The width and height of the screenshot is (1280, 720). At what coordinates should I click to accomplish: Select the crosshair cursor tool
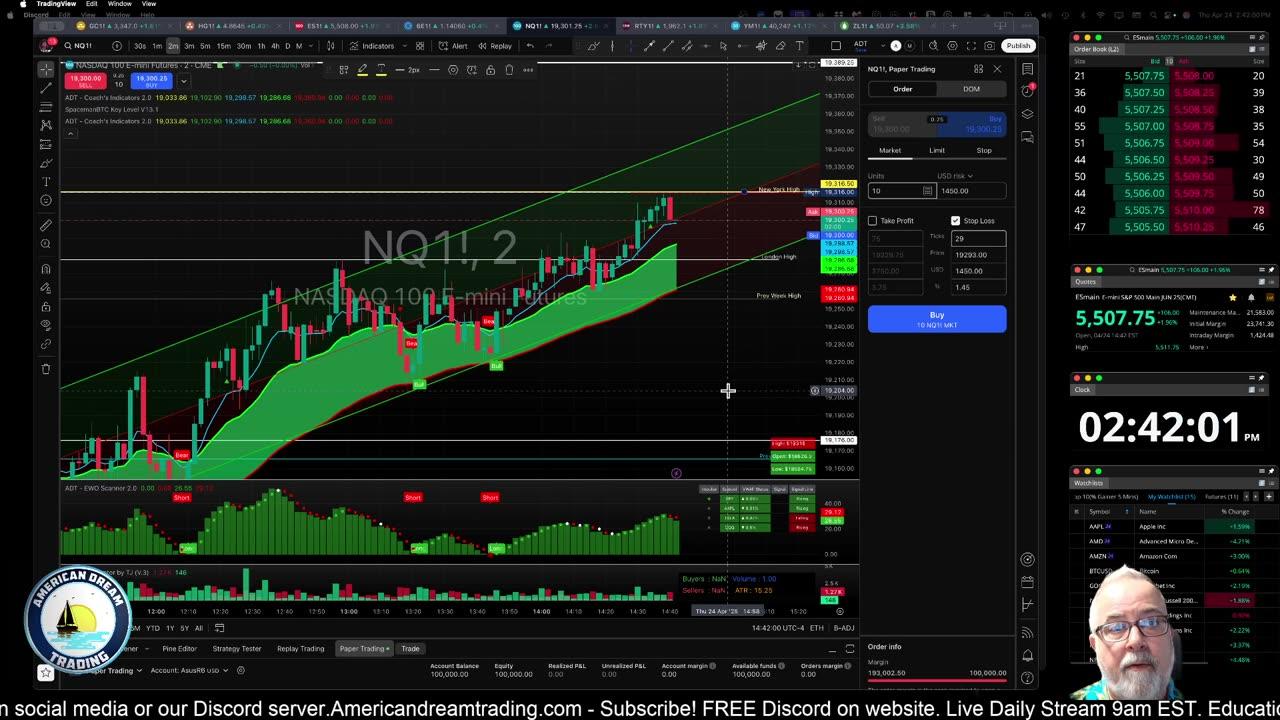click(x=46, y=69)
